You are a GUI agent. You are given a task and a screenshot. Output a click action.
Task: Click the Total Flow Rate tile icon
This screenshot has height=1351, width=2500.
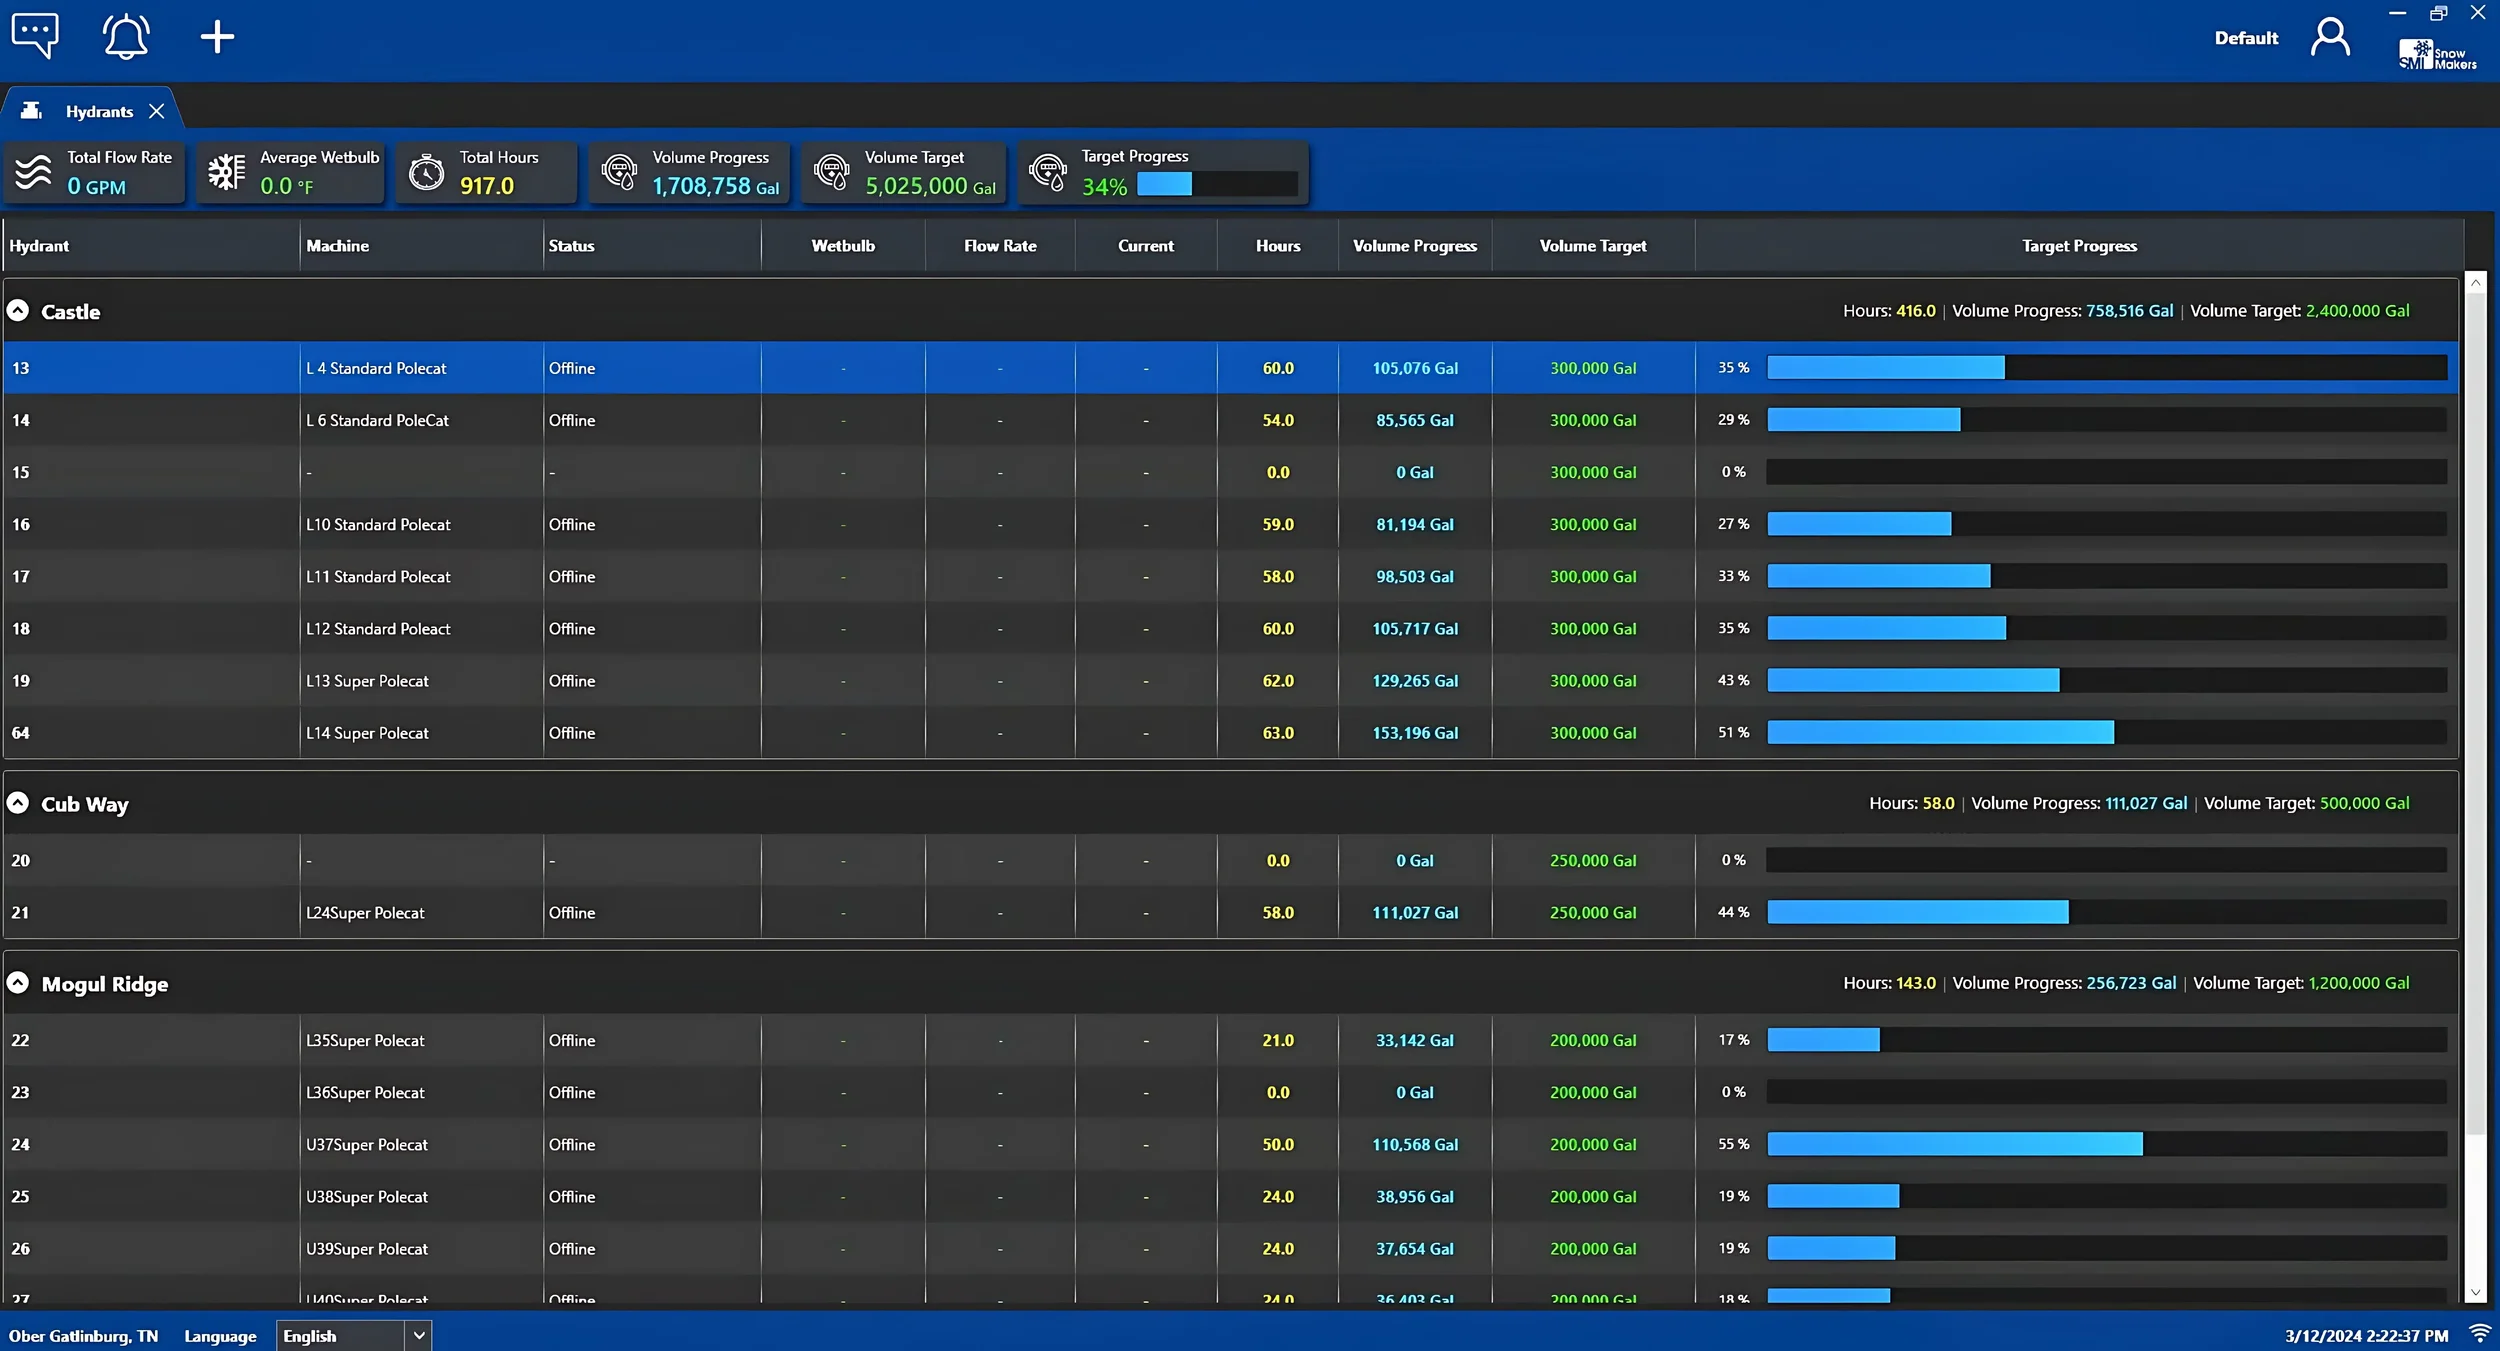[33, 172]
